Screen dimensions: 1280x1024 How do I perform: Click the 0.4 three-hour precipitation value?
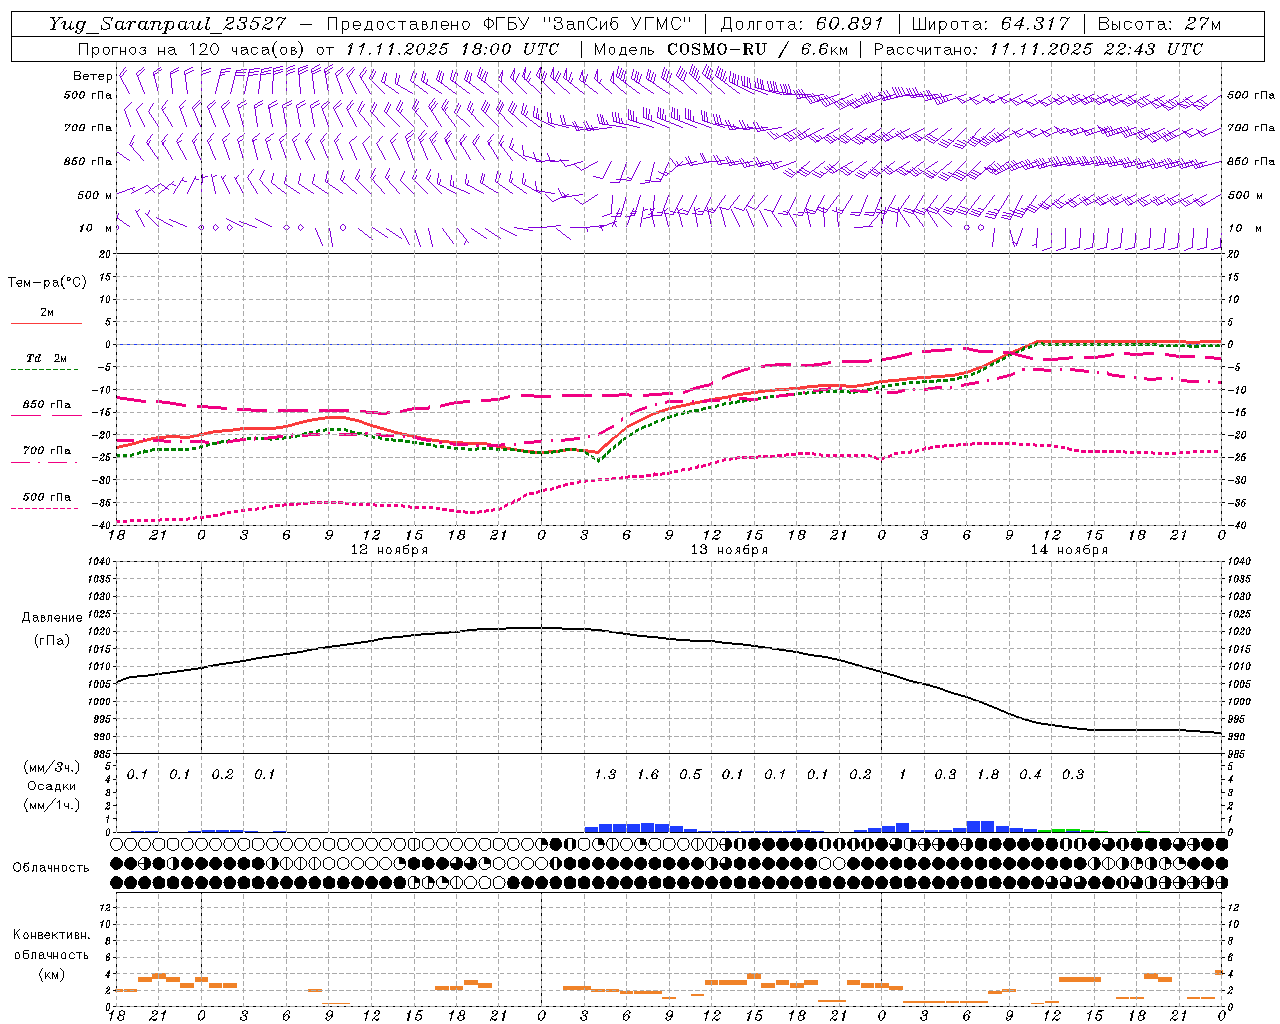click(x=1030, y=774)
